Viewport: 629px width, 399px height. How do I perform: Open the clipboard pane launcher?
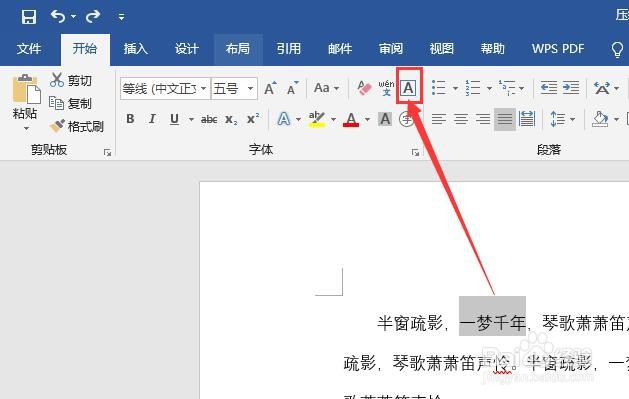click(x=107, y=152)
